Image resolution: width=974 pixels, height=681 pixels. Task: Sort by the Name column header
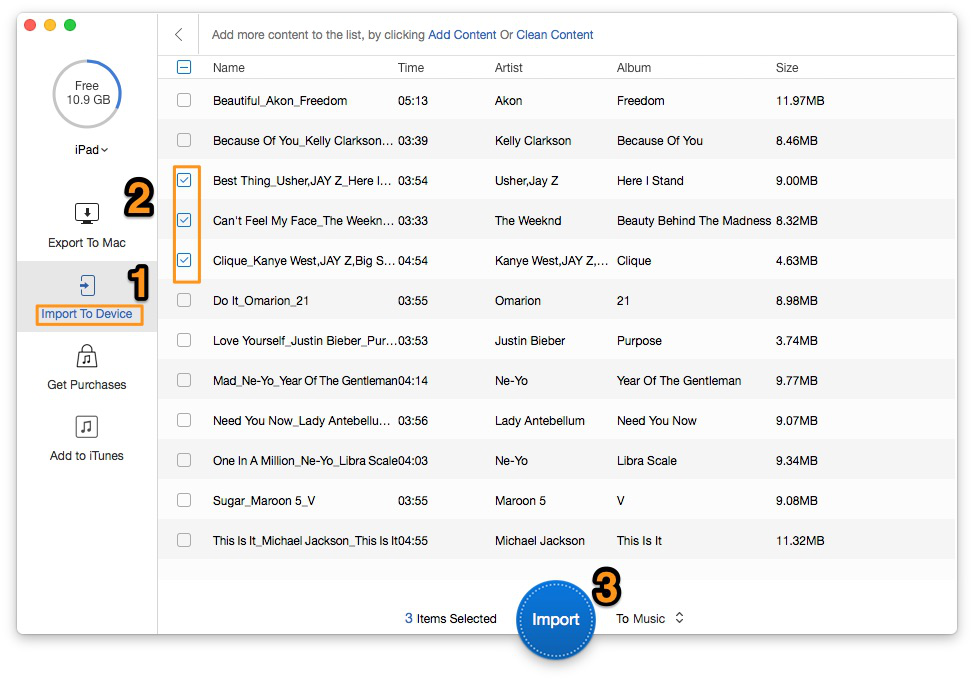[229, 68]
